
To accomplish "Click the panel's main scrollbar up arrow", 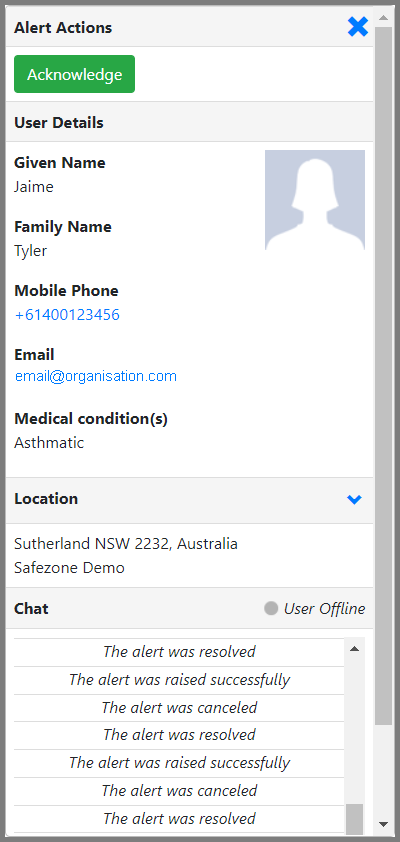I will coord(383,17).
